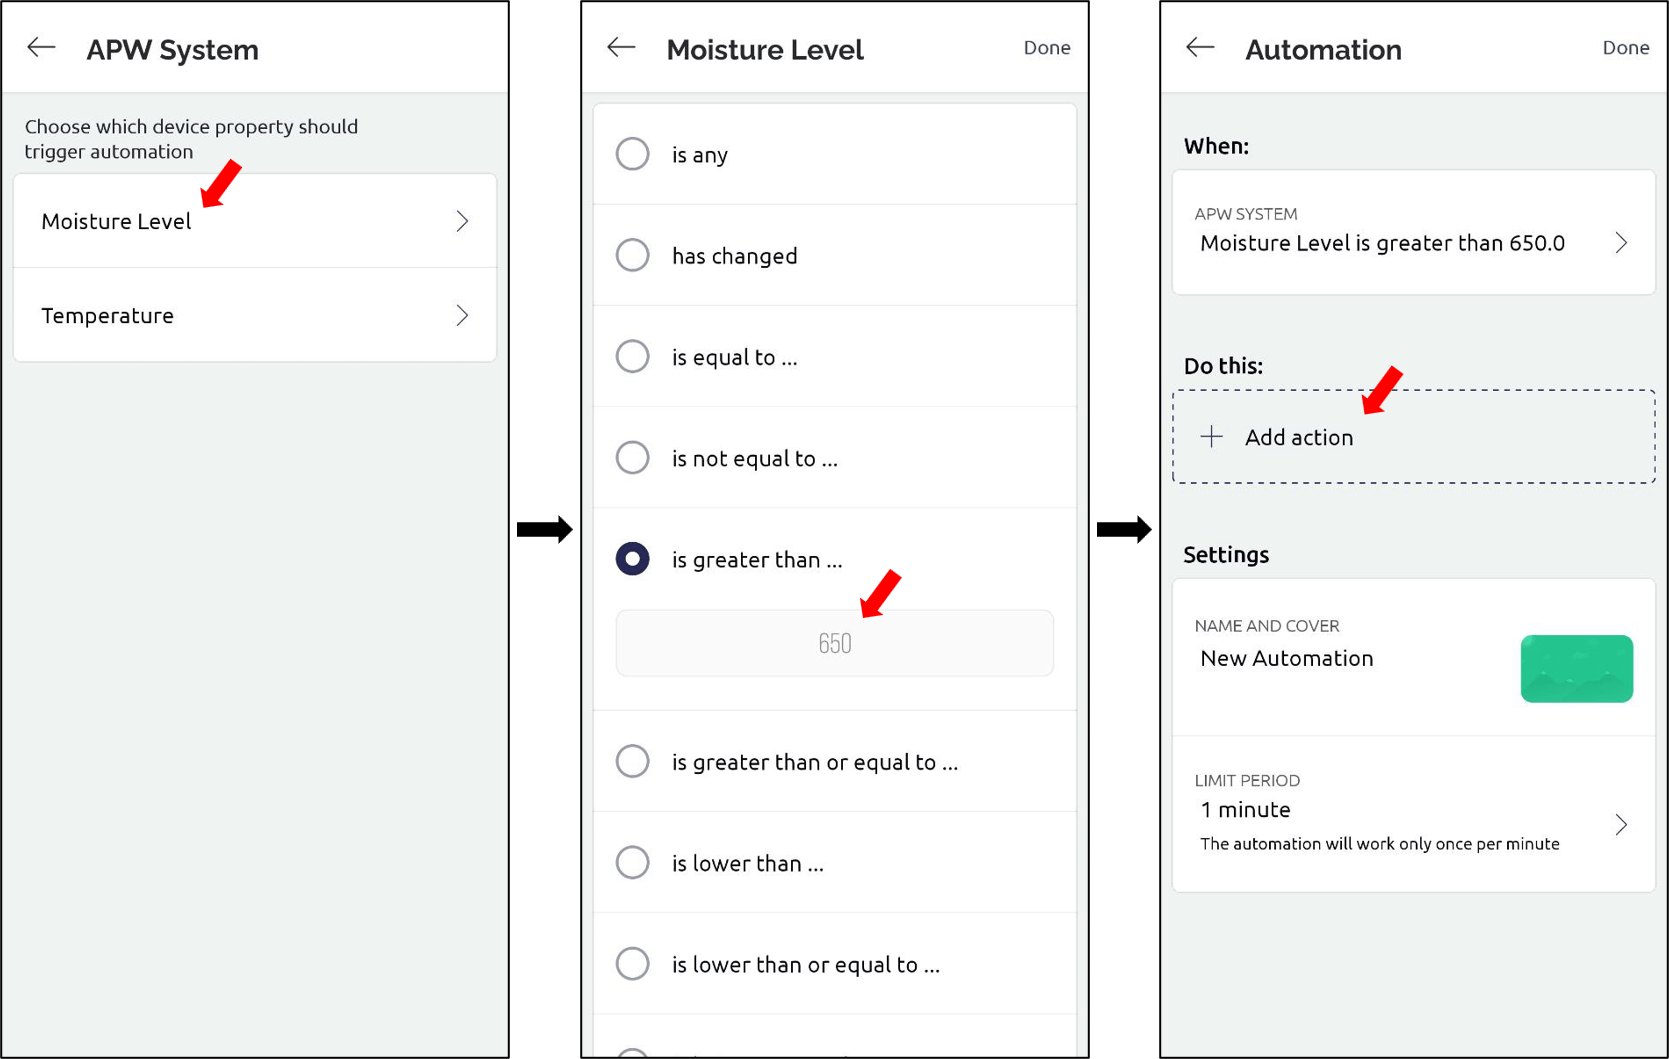Open Limit Period settings via the chevron
The height and width of the screenshot is (1059, 1669).
tap(1621, 824)
